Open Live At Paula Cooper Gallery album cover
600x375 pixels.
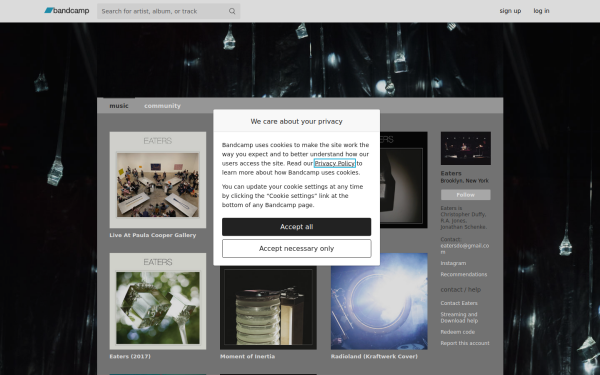tap(158, 180)
